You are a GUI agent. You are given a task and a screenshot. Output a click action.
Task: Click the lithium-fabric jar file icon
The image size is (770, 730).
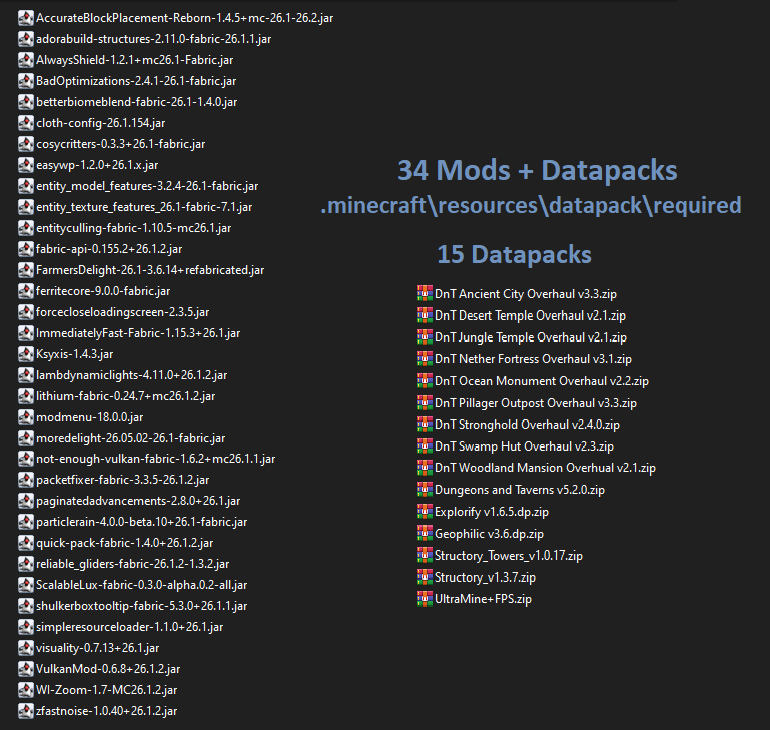coord(26,396)
